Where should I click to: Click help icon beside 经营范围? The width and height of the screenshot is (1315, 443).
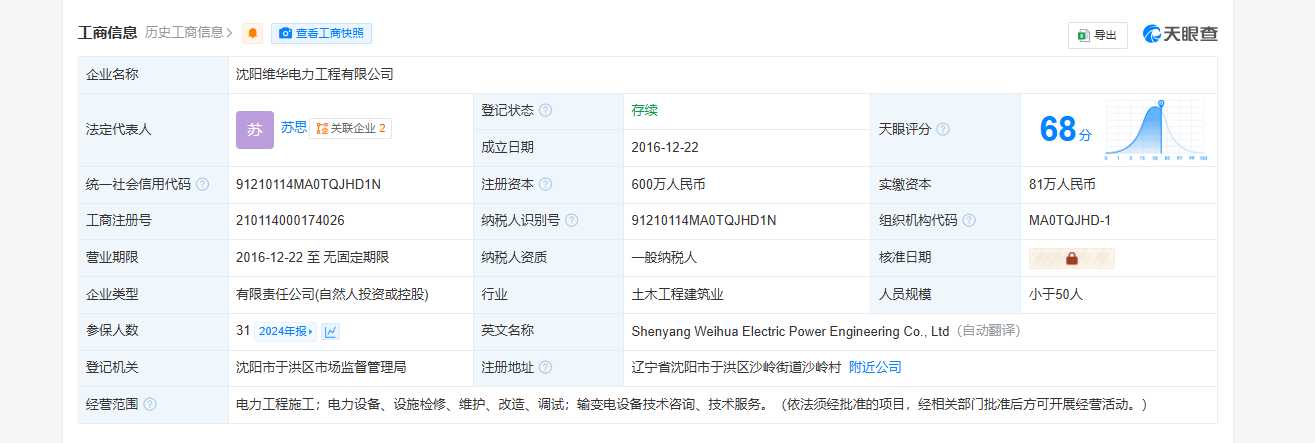click(x=150, y=405)
